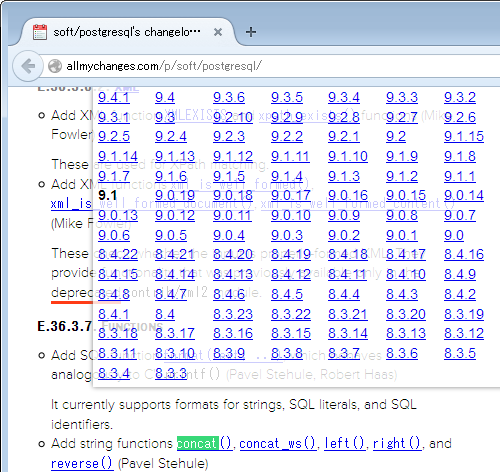Open version 8.4.2 link
Image resolution: width=500 pixels, height=472 pixels.
(x=460, y=295)
